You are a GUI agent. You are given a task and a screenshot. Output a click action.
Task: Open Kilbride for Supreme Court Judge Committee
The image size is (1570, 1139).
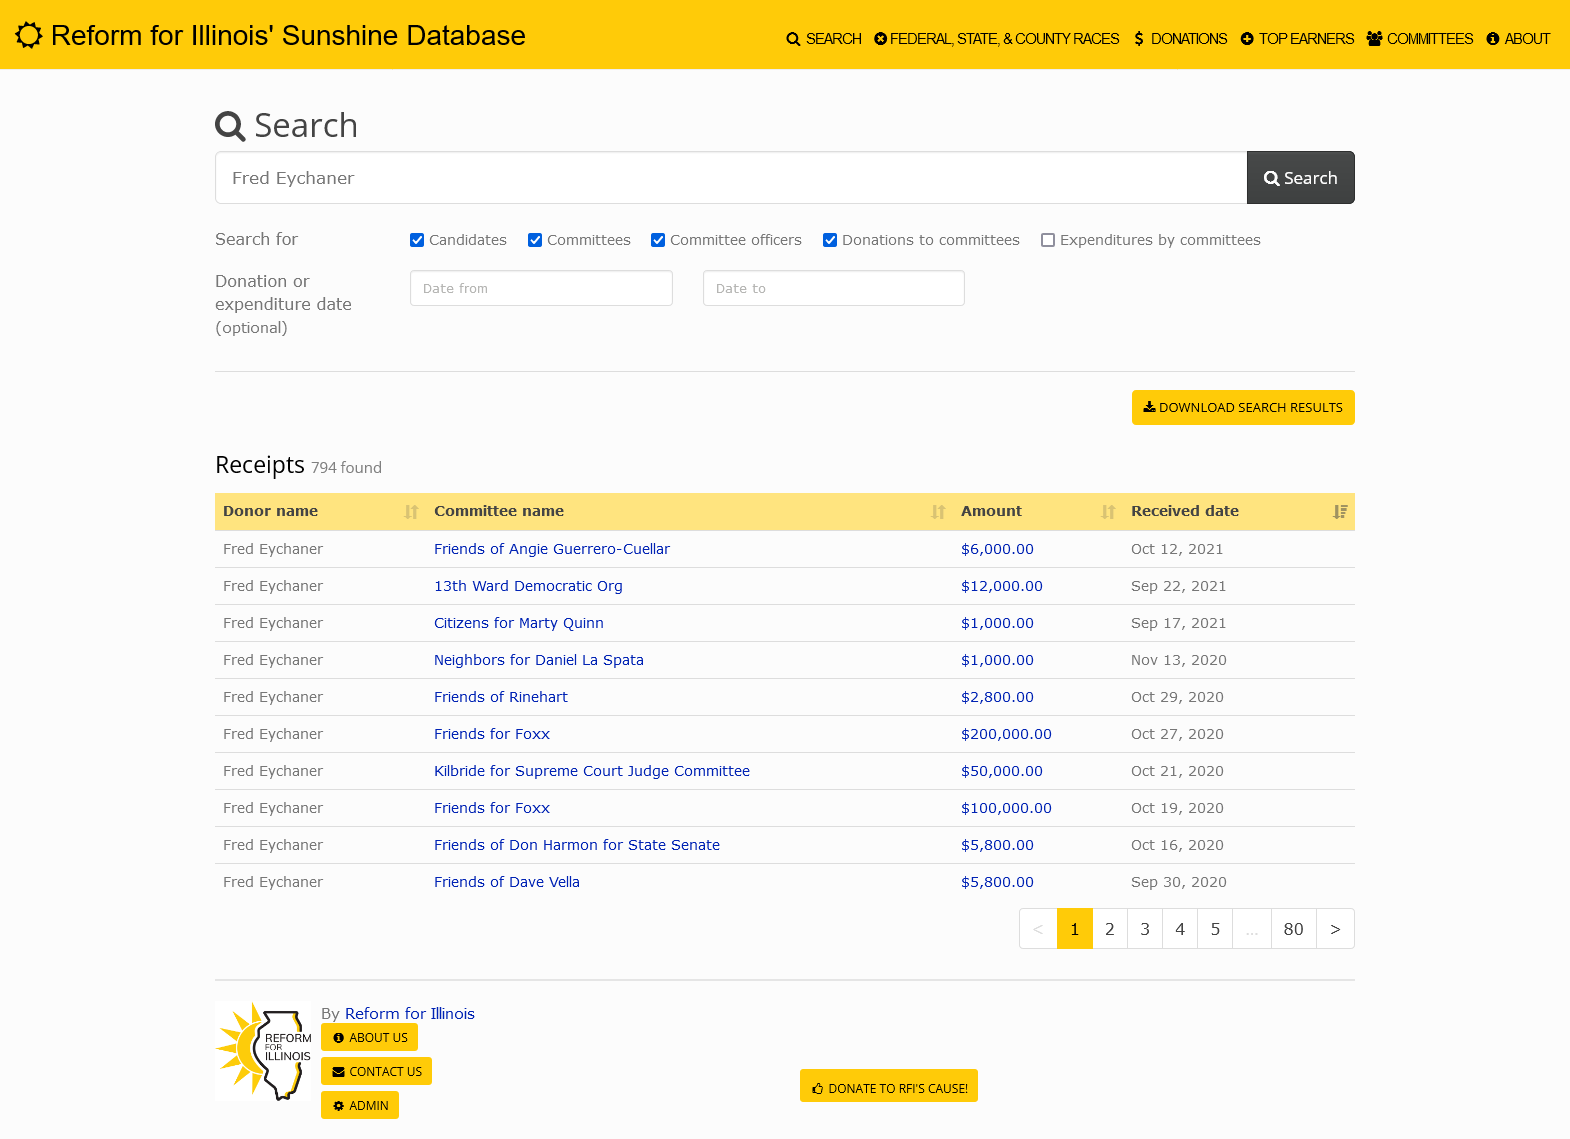click(x=592, y=771)
